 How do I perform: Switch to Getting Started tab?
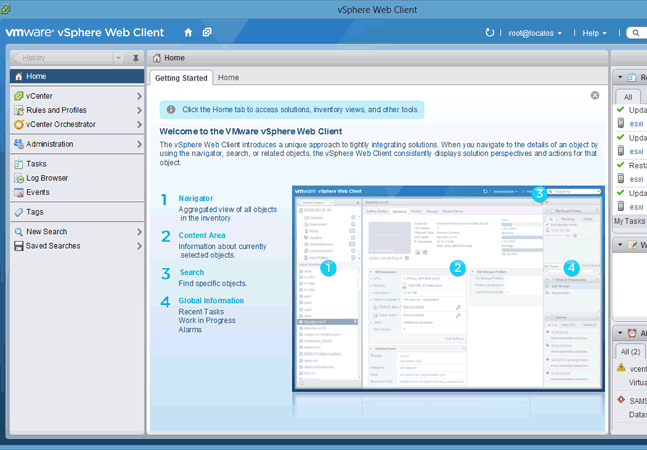(181, 78)
